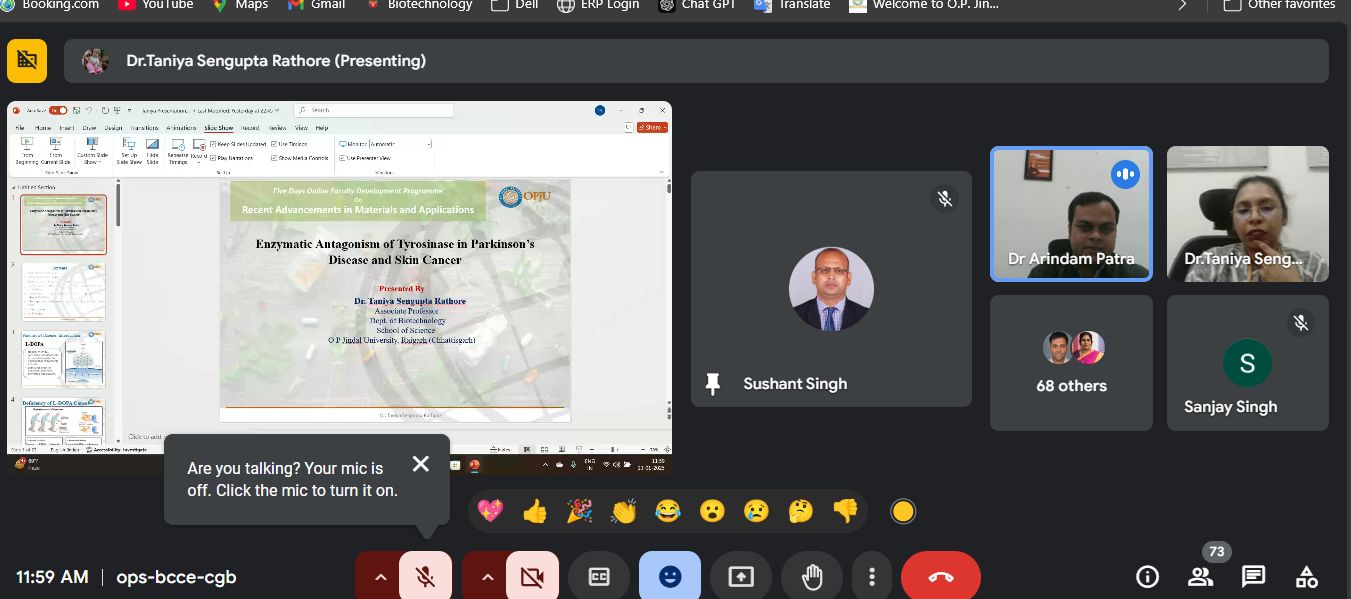Image resolution: width=1351 pixels, height=599 pixels.
Task: Raise your hand in the meeting
Action: pyautogui.click(x=811, y=577)
